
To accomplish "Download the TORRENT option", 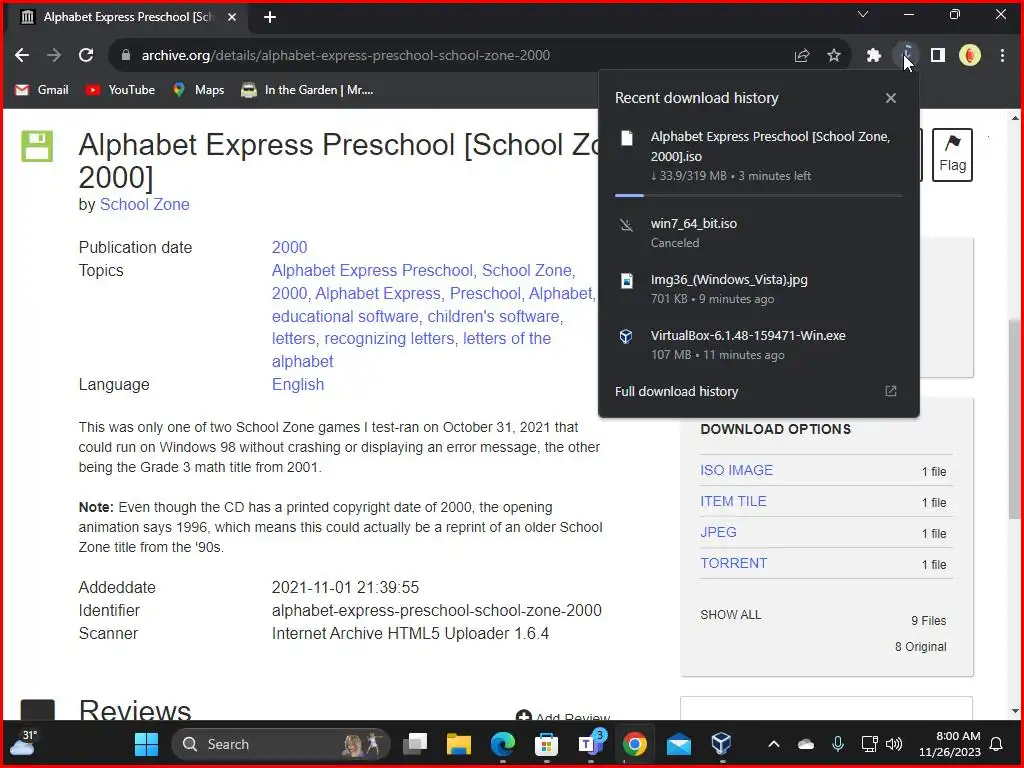I will point(734,563).
